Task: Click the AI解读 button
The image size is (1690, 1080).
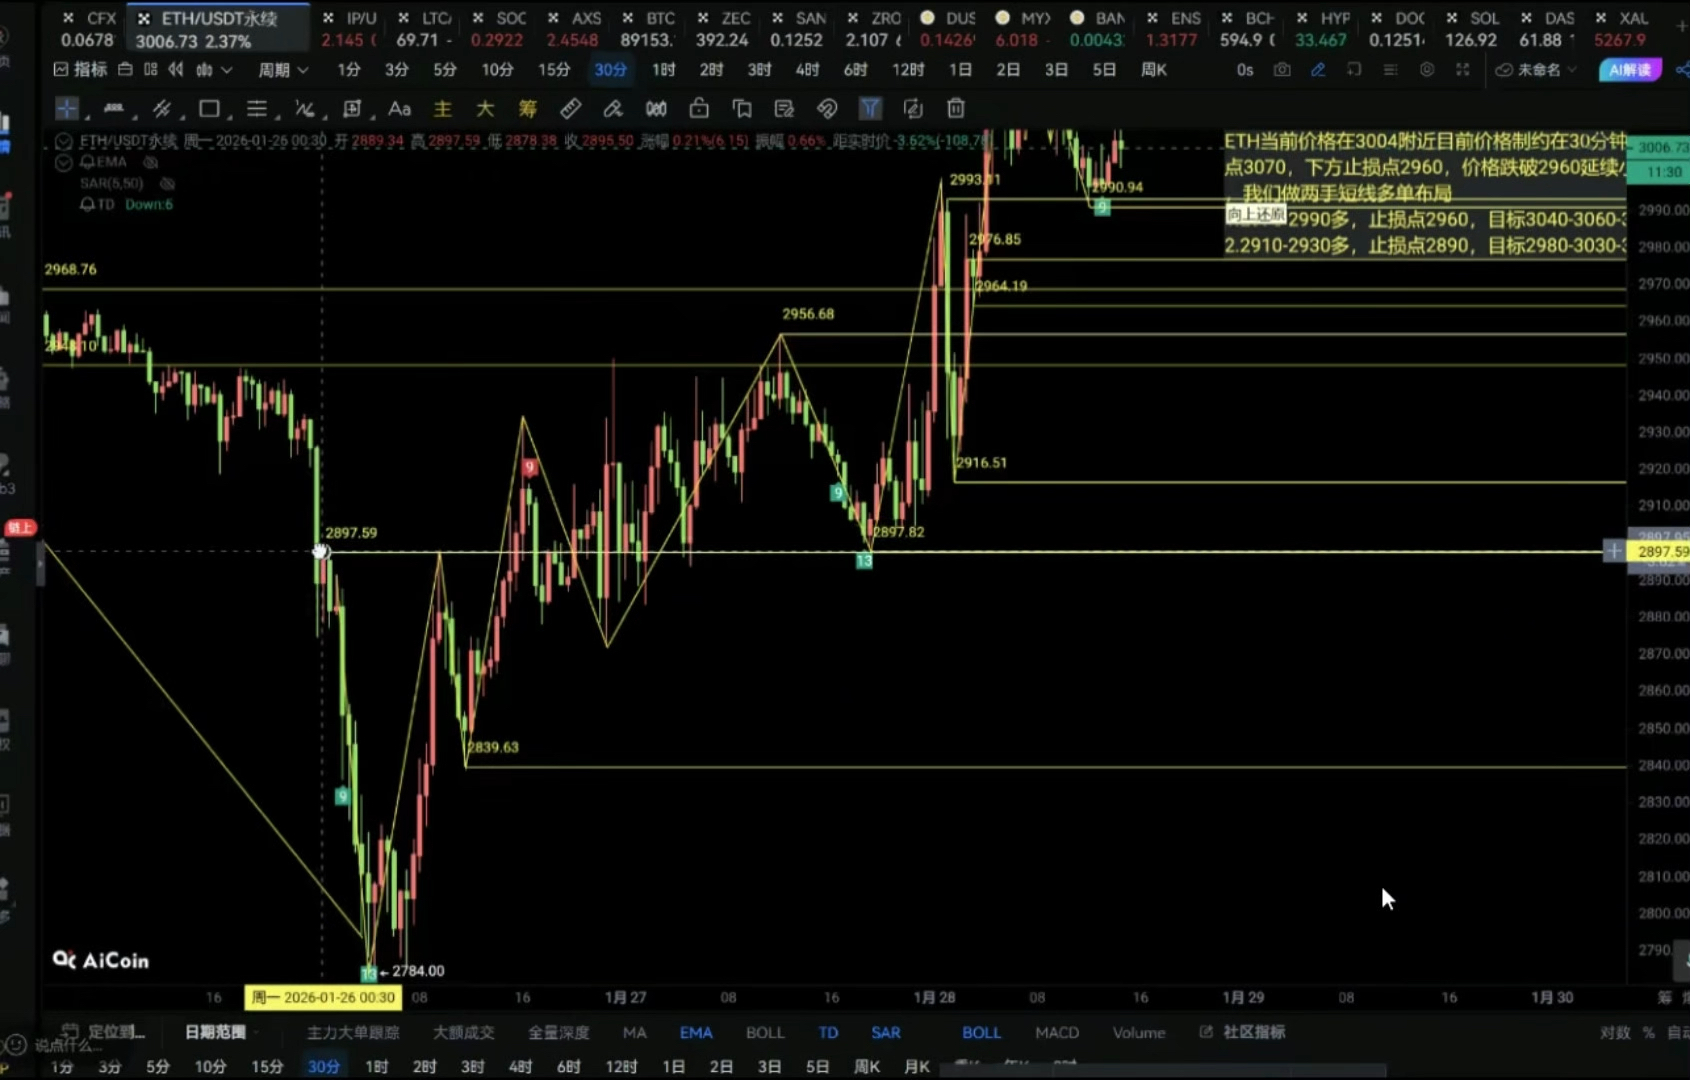Action: (x=1629, y=70)
